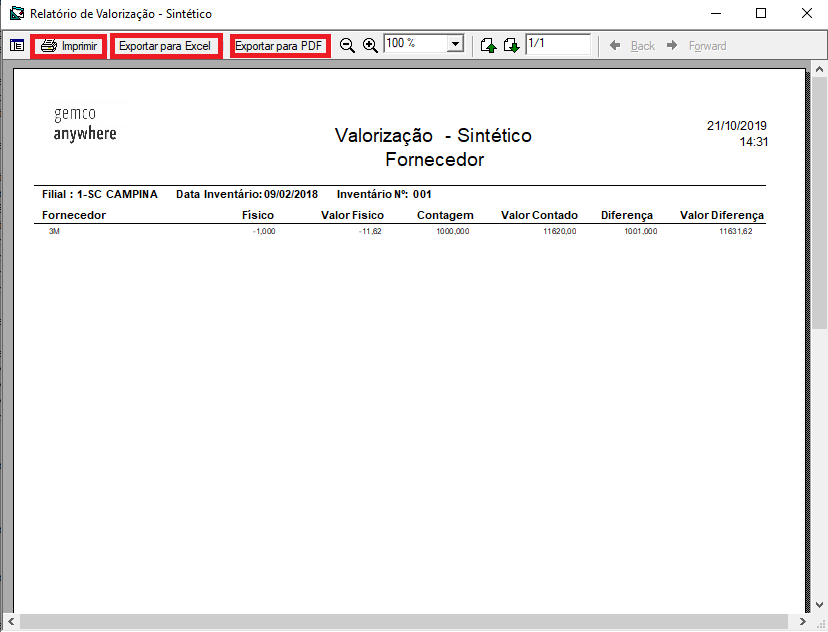The image size is (828, 632).
Task: Click the horizontal scrollbar thumb
Action: (x=403, y=621)
